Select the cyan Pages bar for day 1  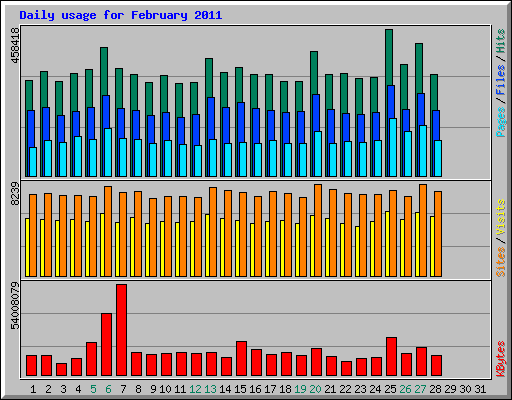(33, 162)
